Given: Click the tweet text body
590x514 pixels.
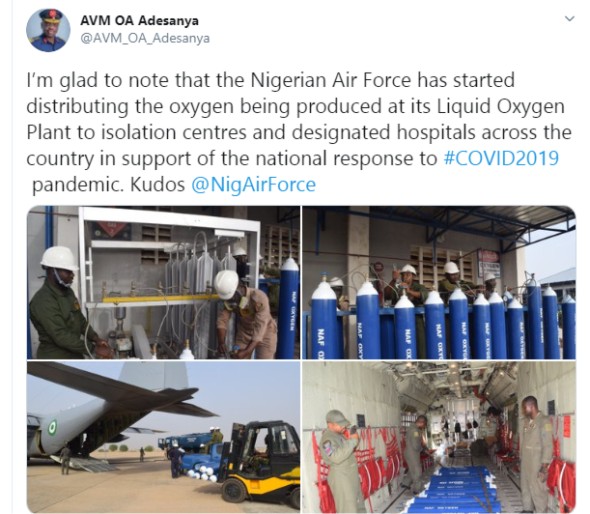Looking at the screenshot, I should [299, 132].
